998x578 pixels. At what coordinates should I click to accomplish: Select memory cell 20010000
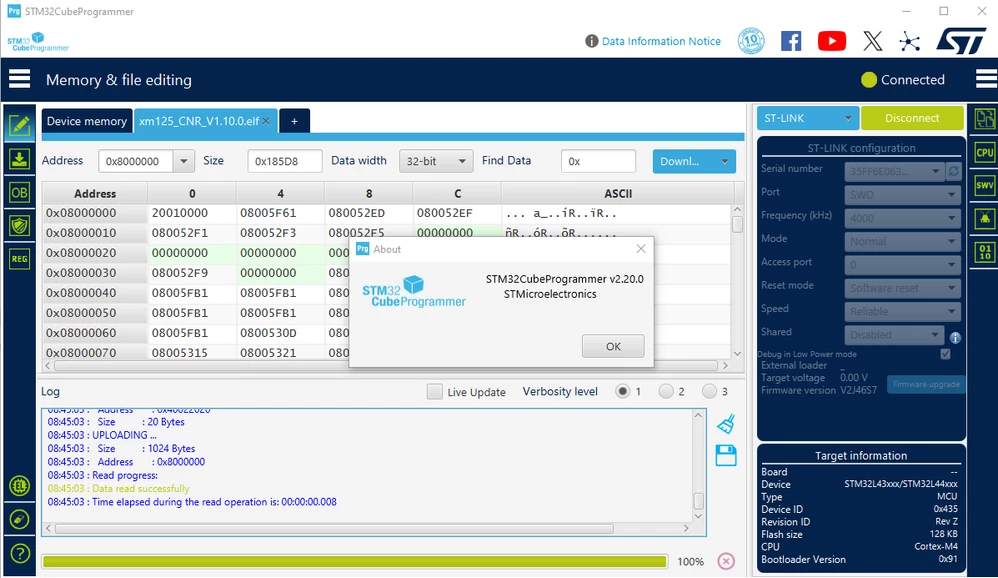[192, 213]
